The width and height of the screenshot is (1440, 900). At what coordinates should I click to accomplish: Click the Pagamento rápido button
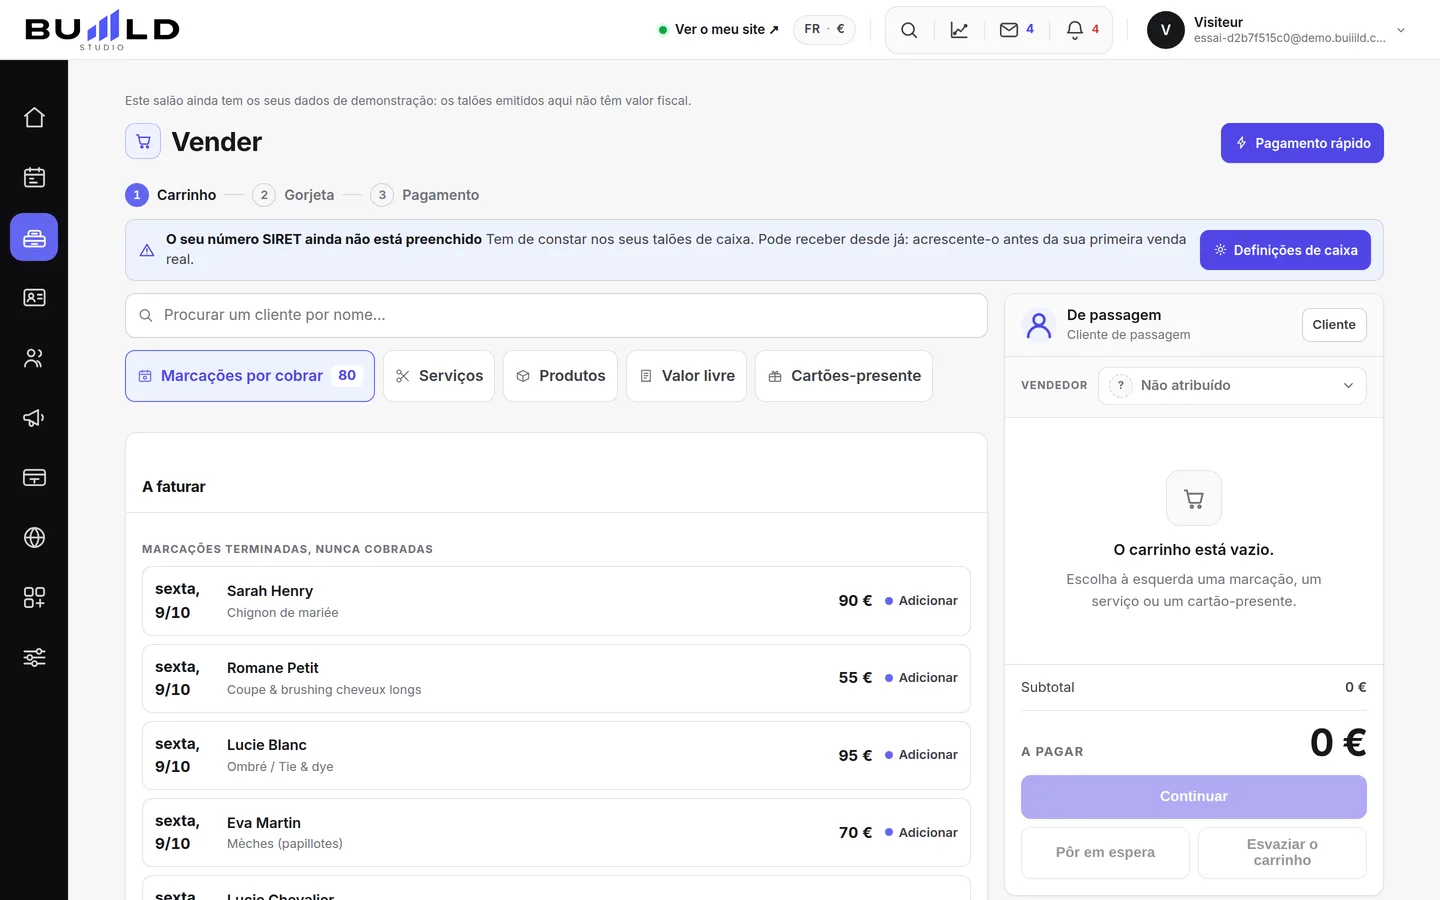click(x=1302, y=143)
